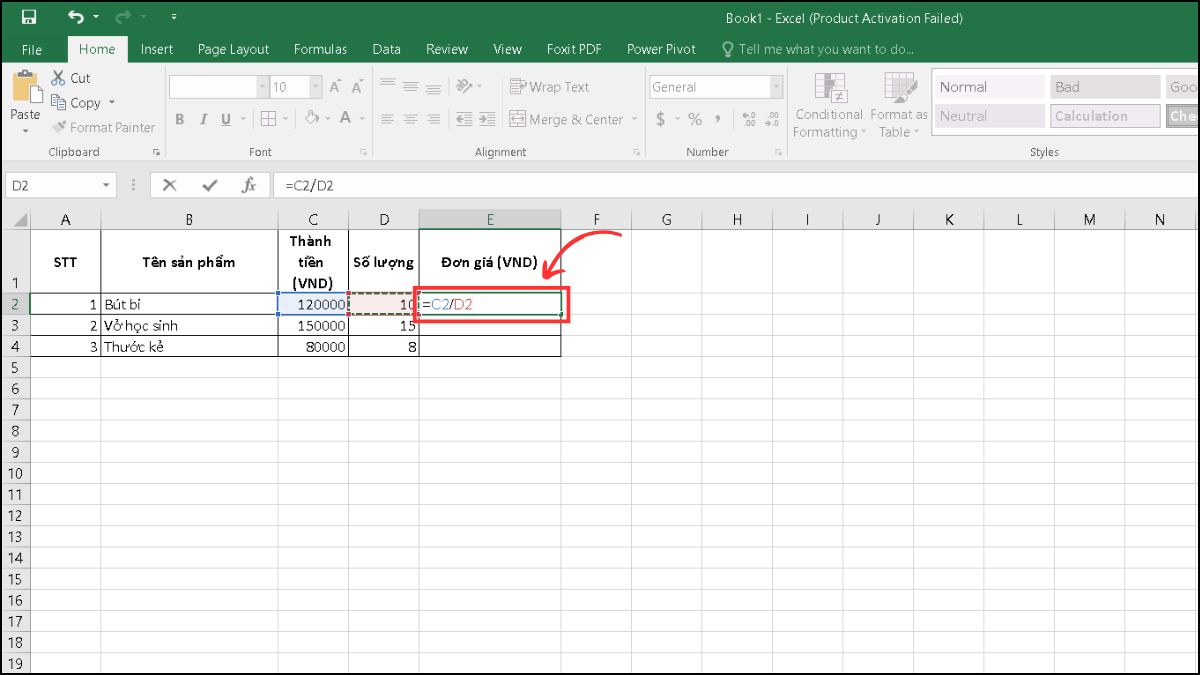Click Increase Decimal icon
The height and width of the screenshot is (675, 1200).
click(749, 118)
